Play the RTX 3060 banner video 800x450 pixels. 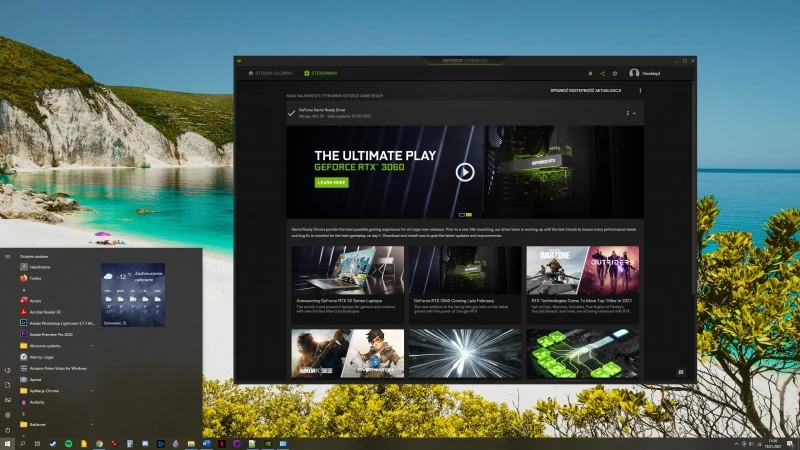(x=465, y=172)
